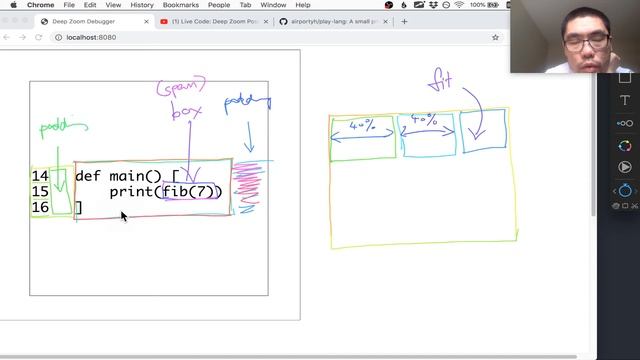The image size is (640, 360).
Task: Select the Text tool
Action: point(624,100)
